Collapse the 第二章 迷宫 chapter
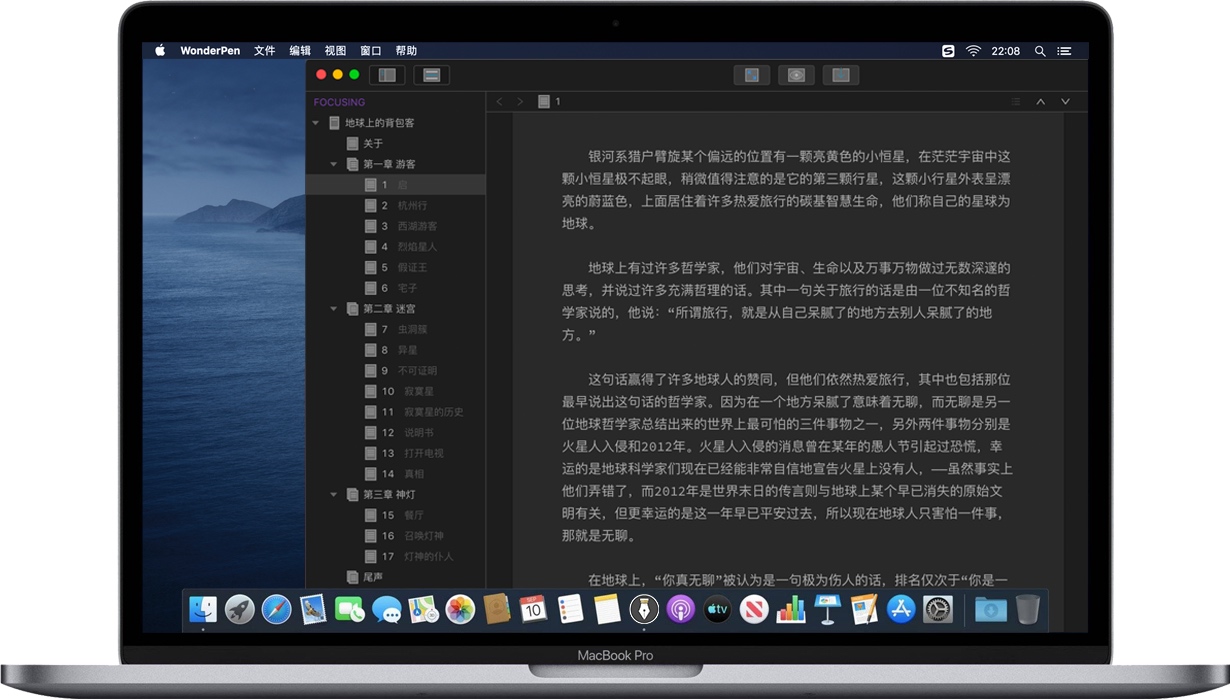The image size is (1230, 700). [333, 308]
